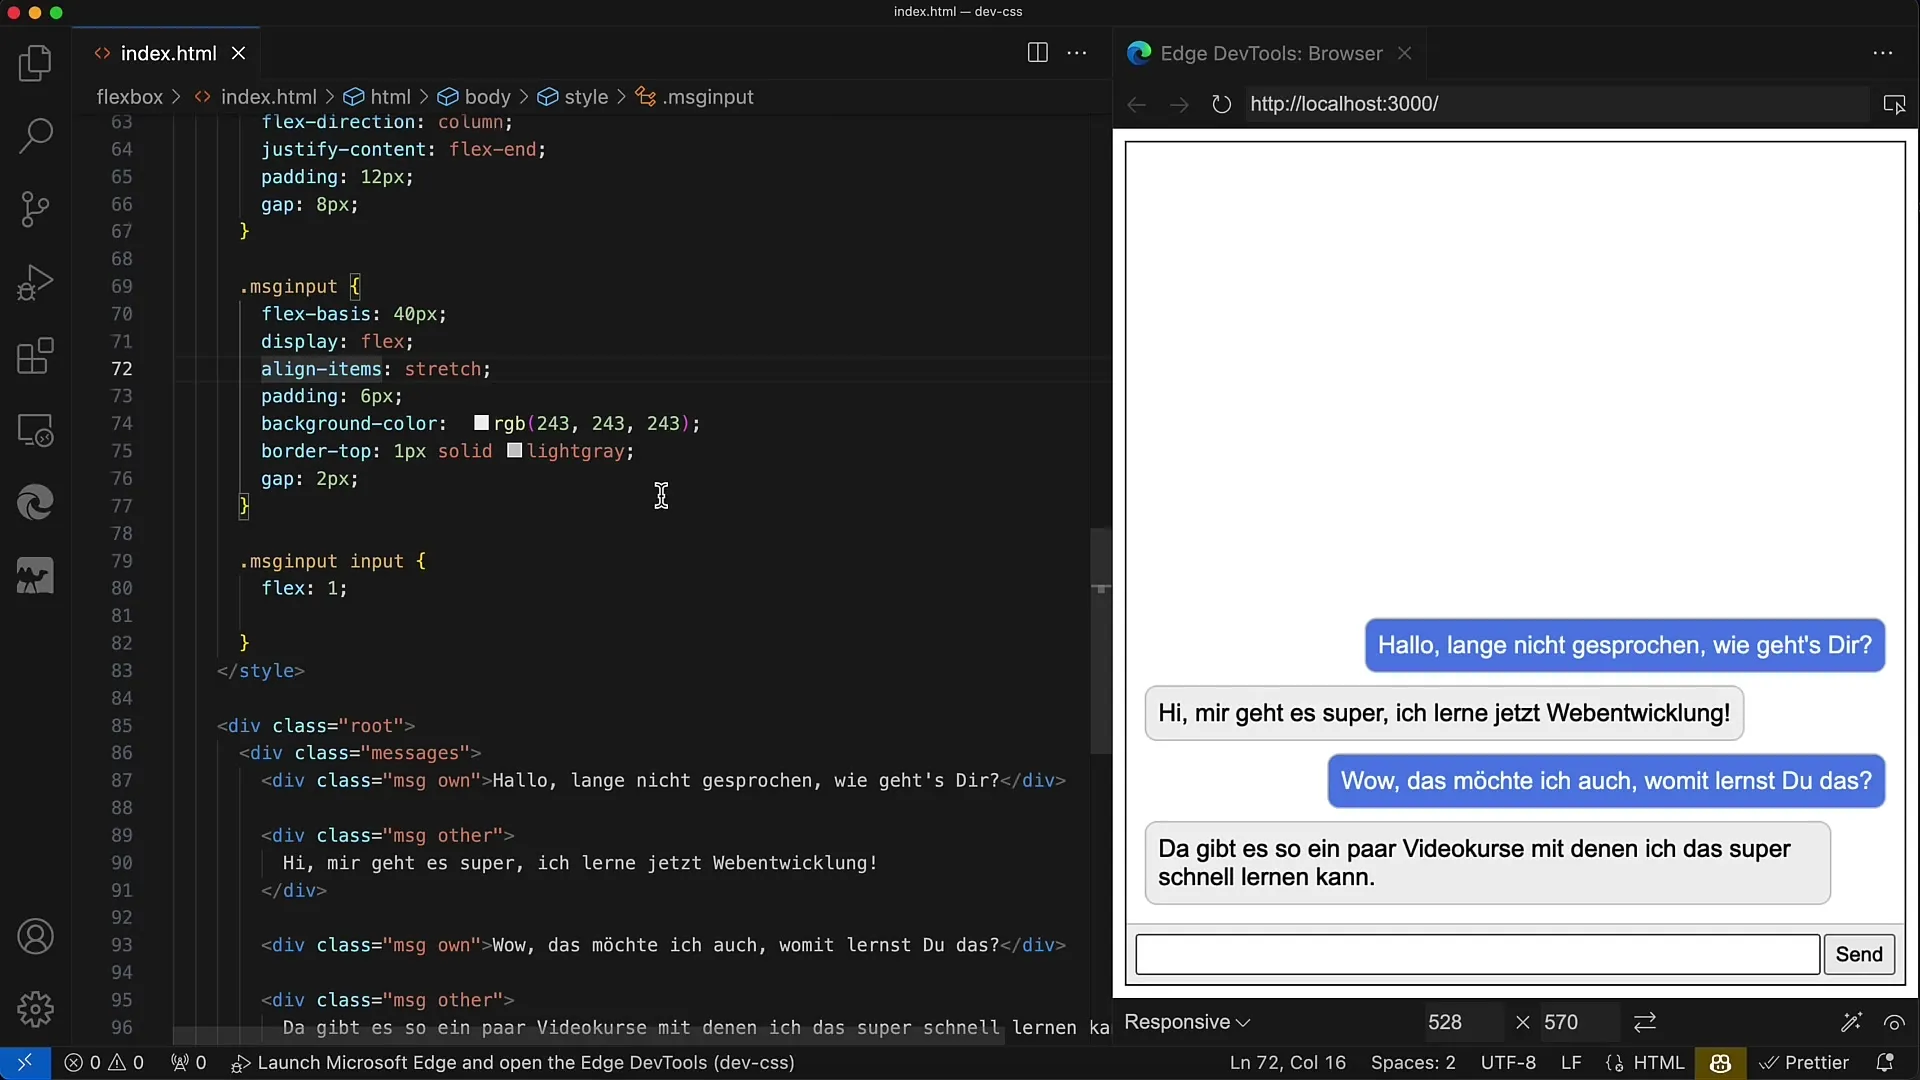Open color picker for lightgray swatch
Screen dimensions: 1920x1080
515,451
